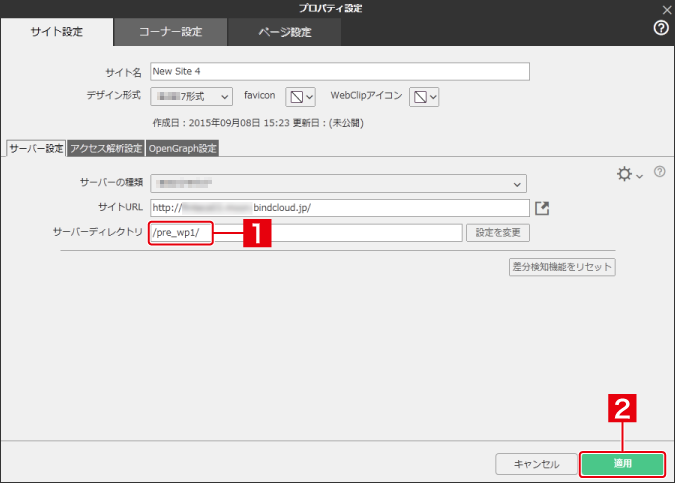Click the green 適用 button
The width and height of the screenshot is (675, 483).
point(622,464)
